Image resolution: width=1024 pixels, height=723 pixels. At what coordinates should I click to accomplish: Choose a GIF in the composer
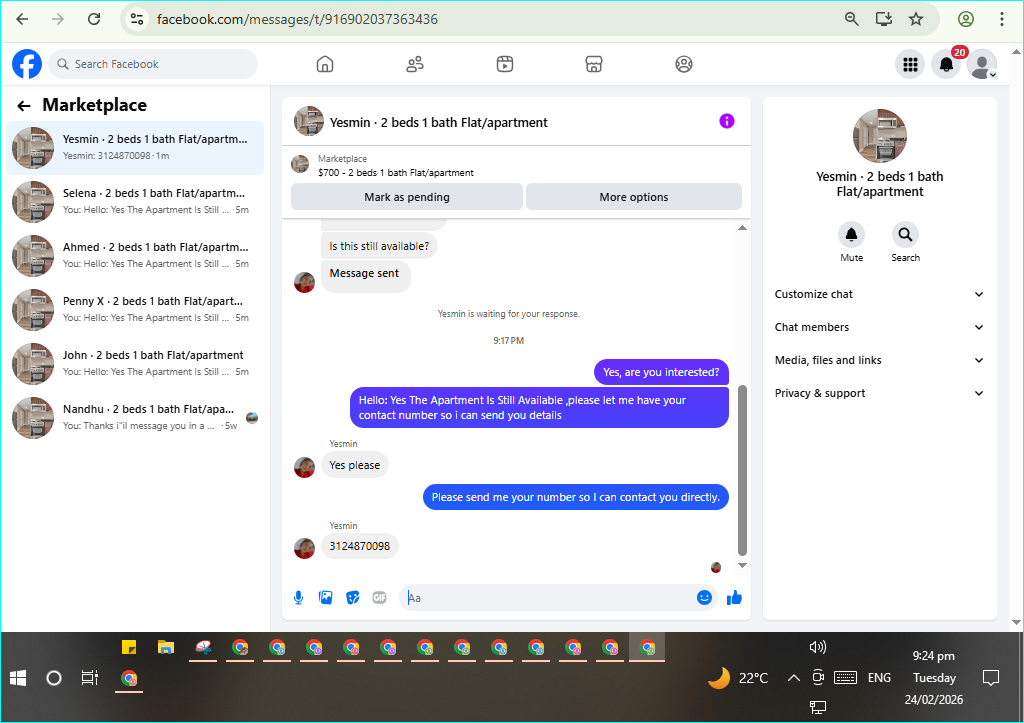click(x=379, y=598)
